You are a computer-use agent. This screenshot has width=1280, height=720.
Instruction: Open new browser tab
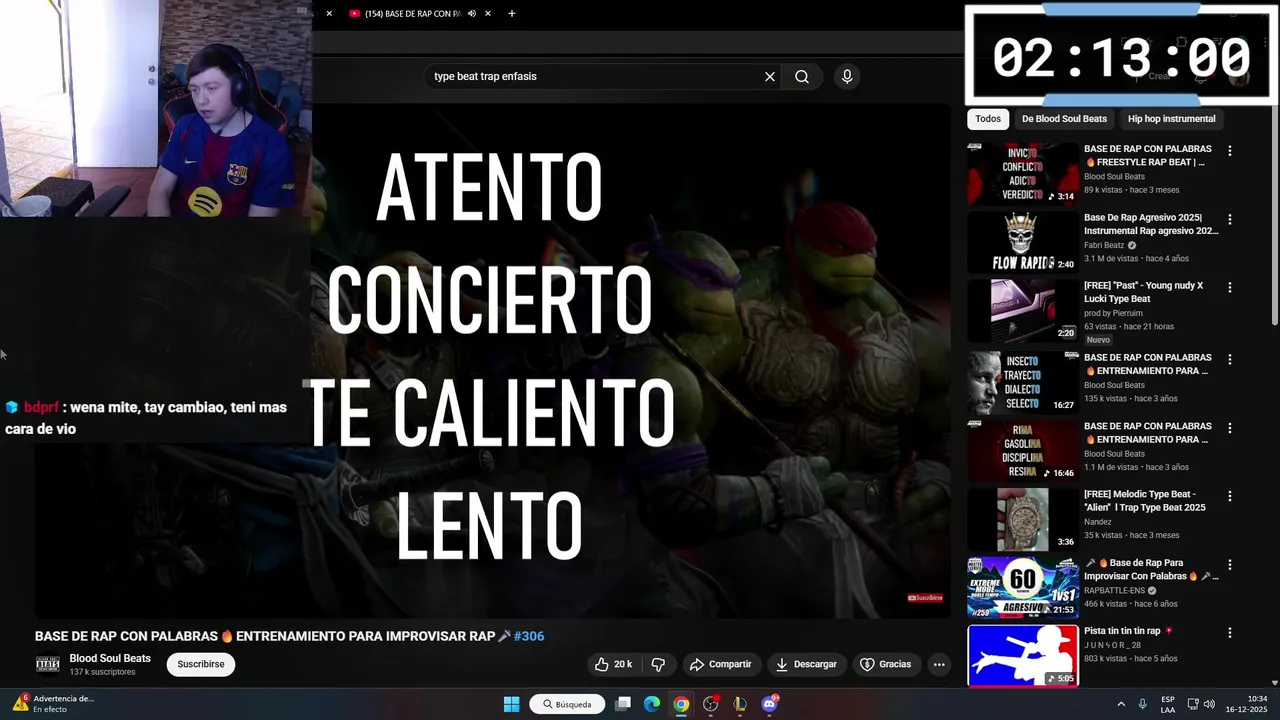pos(512,14)
